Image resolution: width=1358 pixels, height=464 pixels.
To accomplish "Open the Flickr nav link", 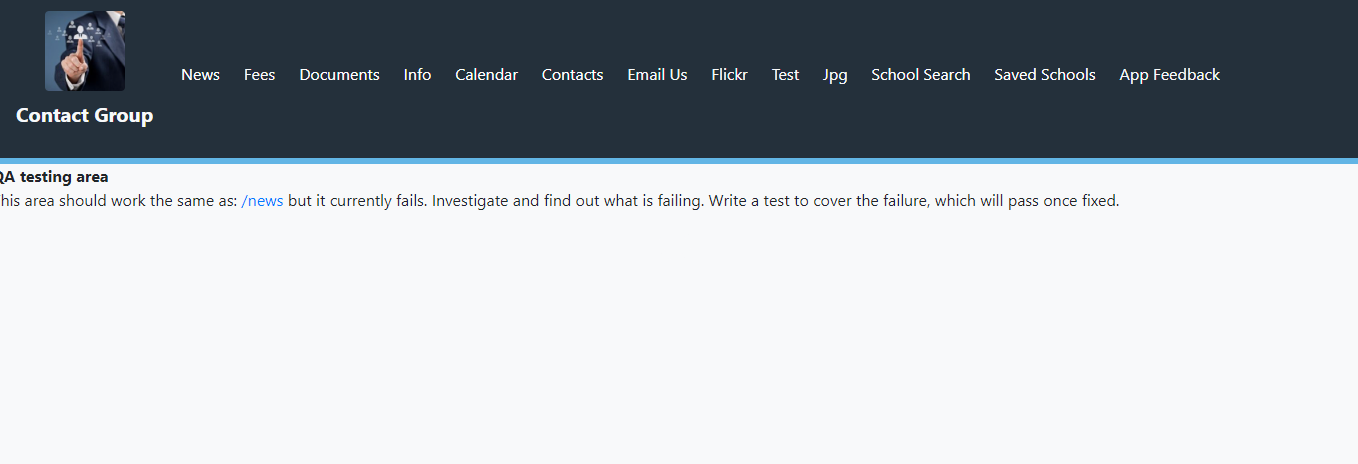I will click(x=729, y=75).
